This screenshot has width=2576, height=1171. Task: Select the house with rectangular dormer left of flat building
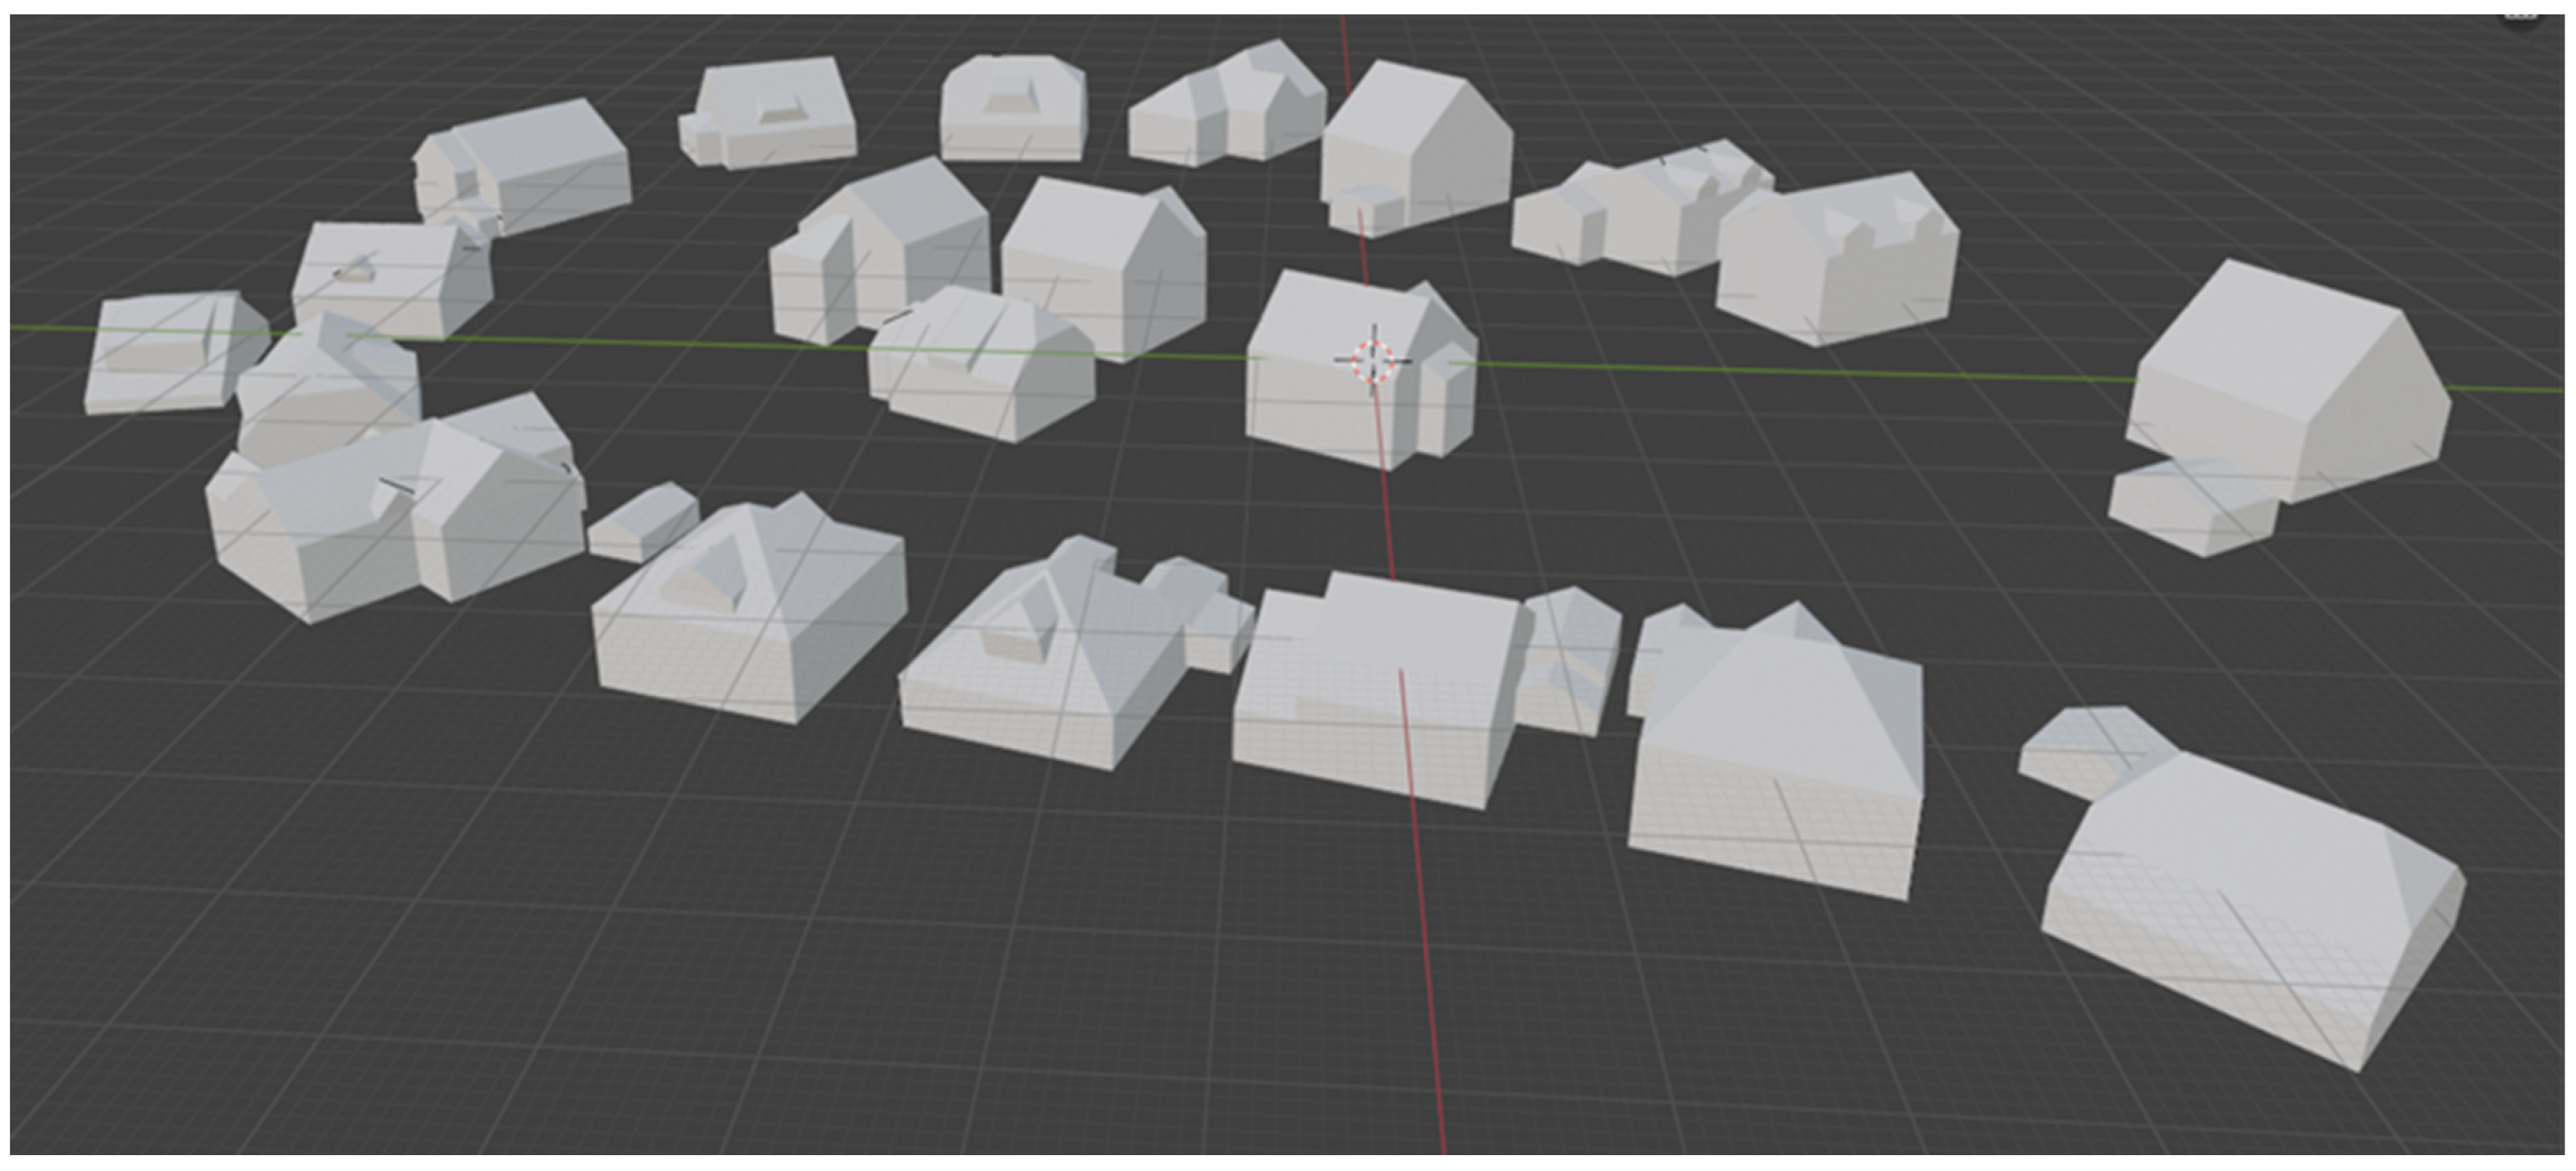tap(1040, 660)
